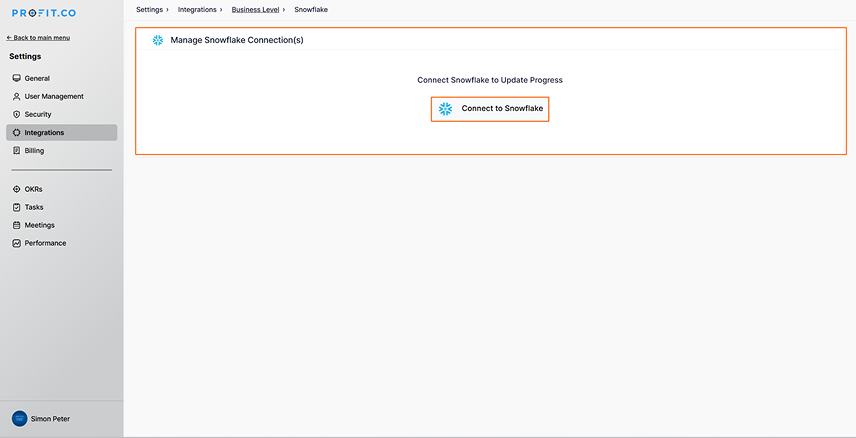Click Business Level breadcrumb

tap(255, 9)
